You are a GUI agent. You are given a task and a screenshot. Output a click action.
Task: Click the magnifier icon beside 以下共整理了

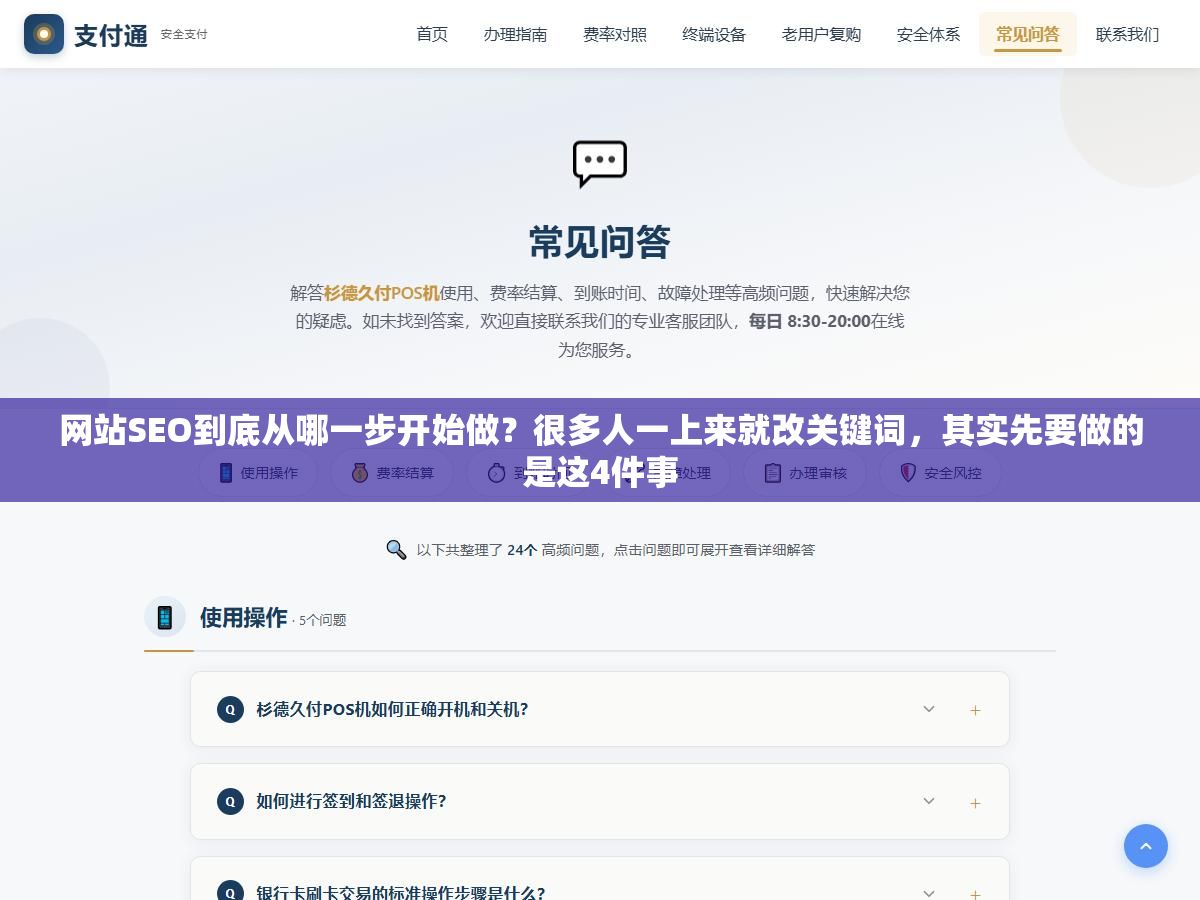[396, 550]
